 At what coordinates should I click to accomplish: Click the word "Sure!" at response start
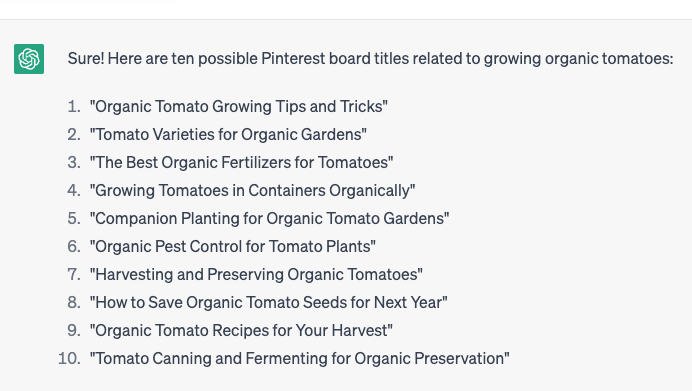86,59
